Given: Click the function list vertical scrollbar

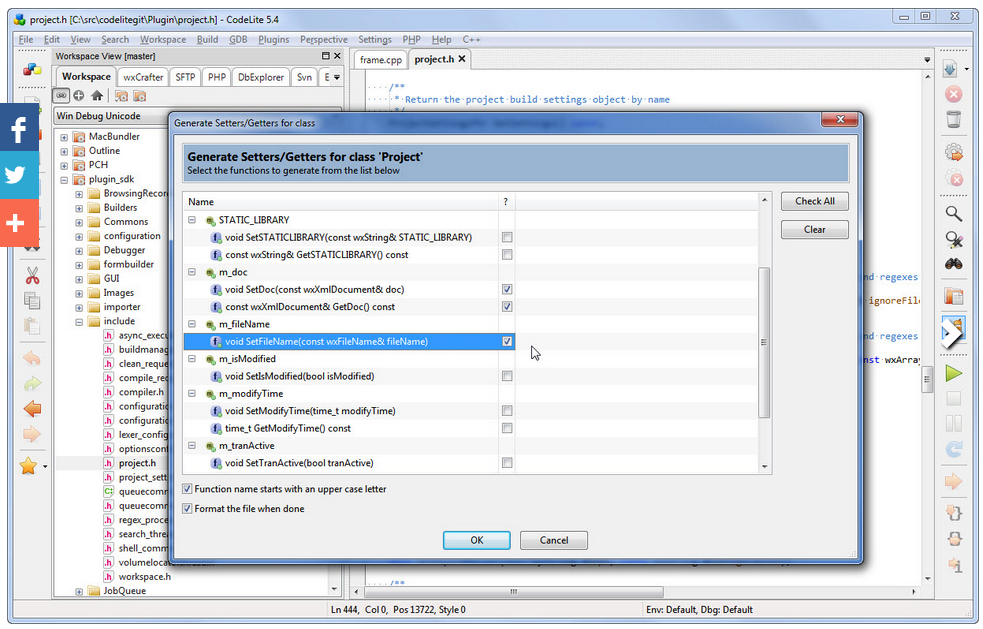Looking at the screenshot, I should (765, 340).
